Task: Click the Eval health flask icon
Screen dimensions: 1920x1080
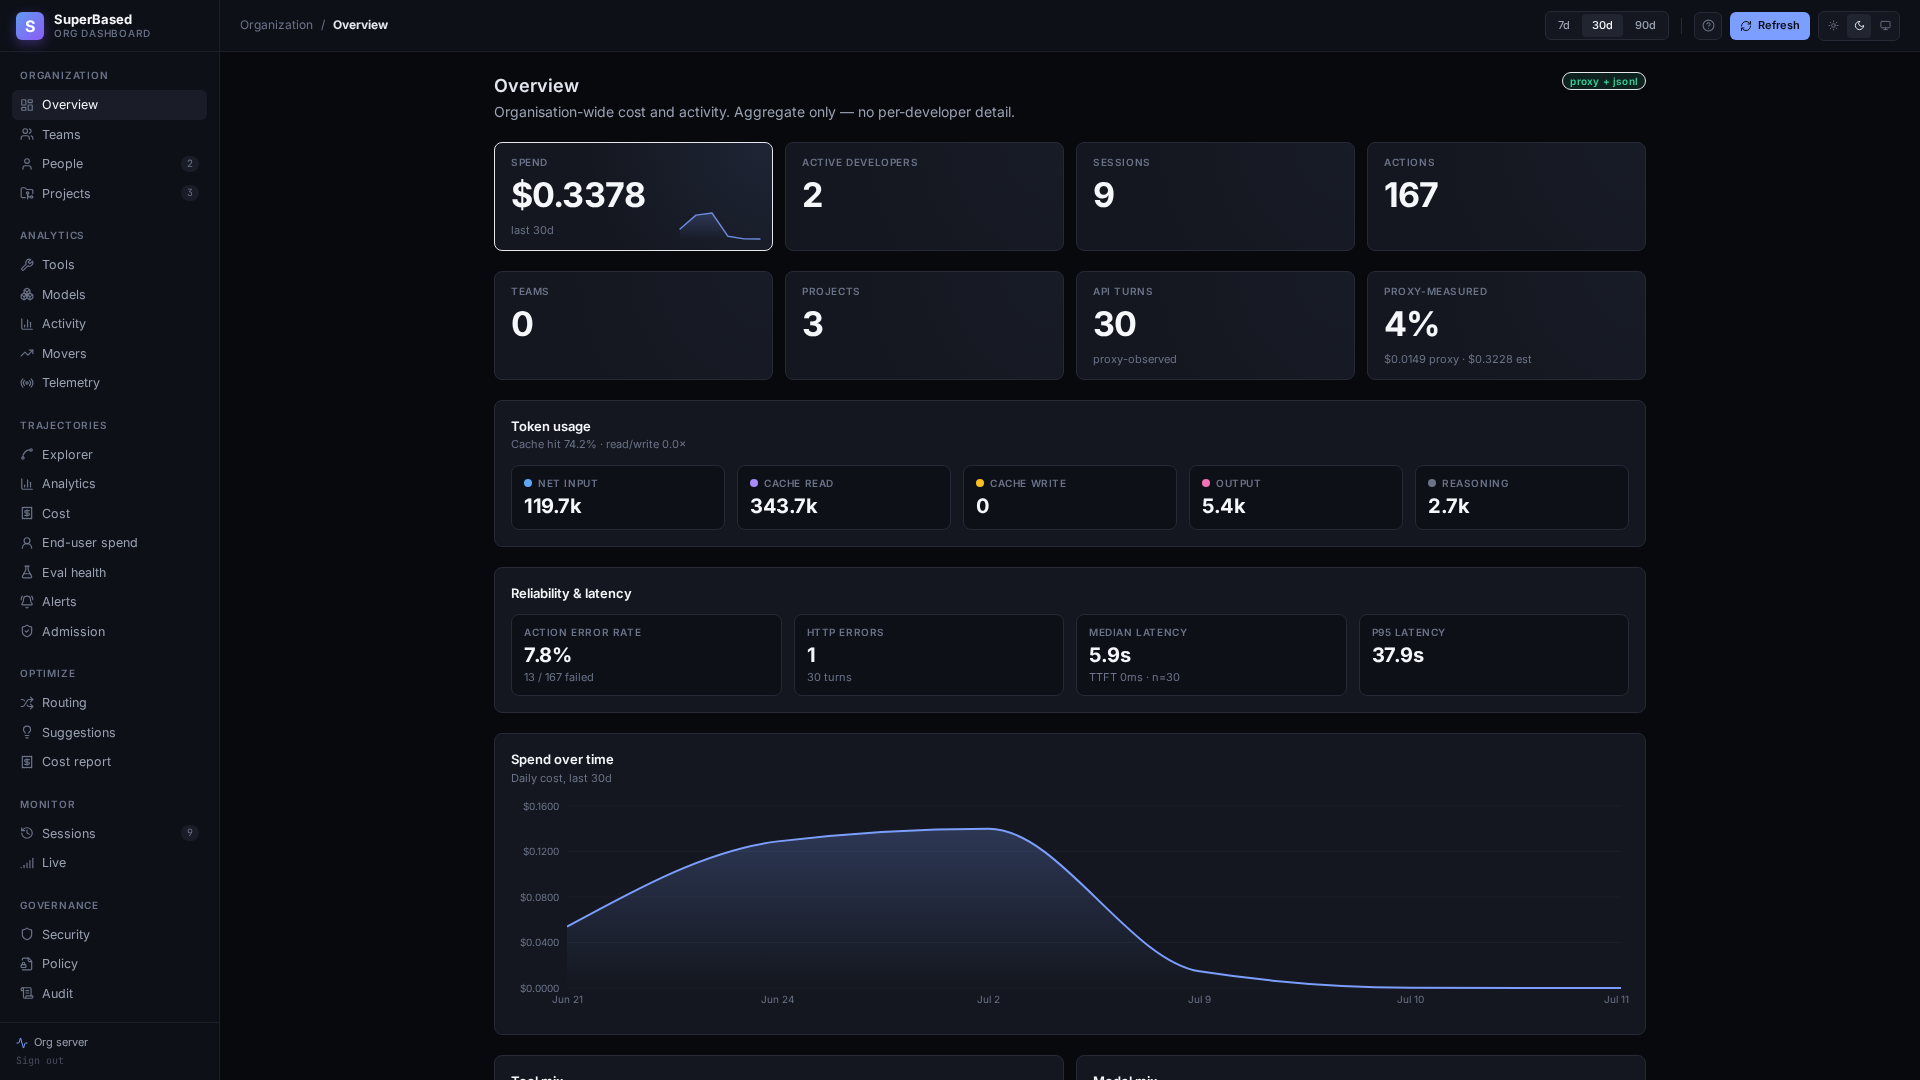Action: tap(27, 573)
